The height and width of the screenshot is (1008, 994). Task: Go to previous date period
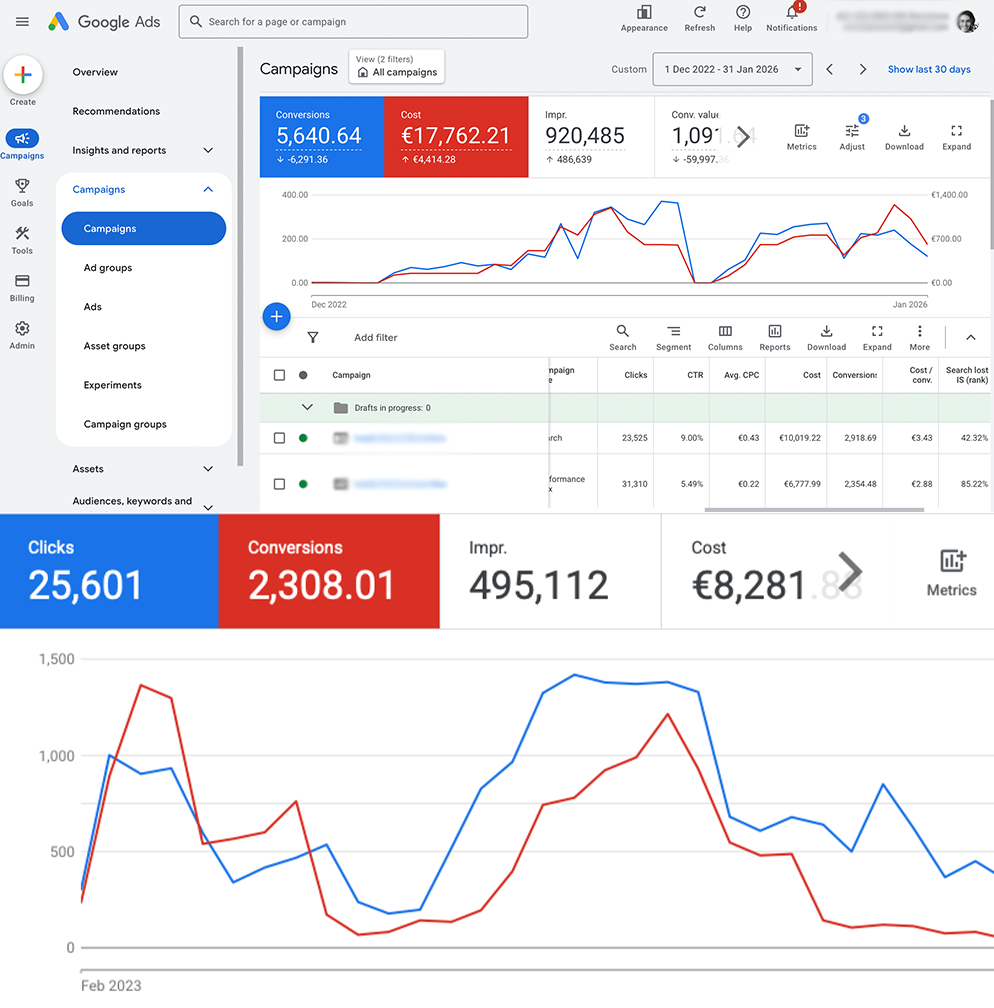829,69
